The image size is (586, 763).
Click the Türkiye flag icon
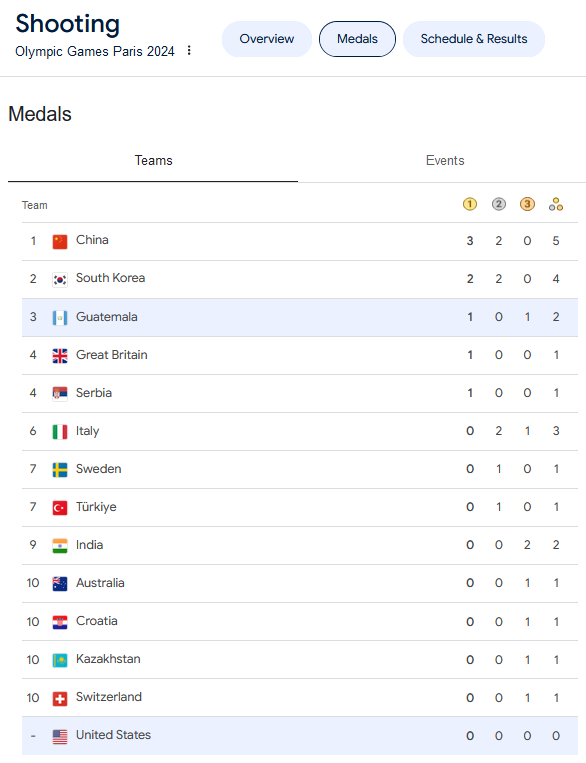pyautogui.click(x=60, y=509)
